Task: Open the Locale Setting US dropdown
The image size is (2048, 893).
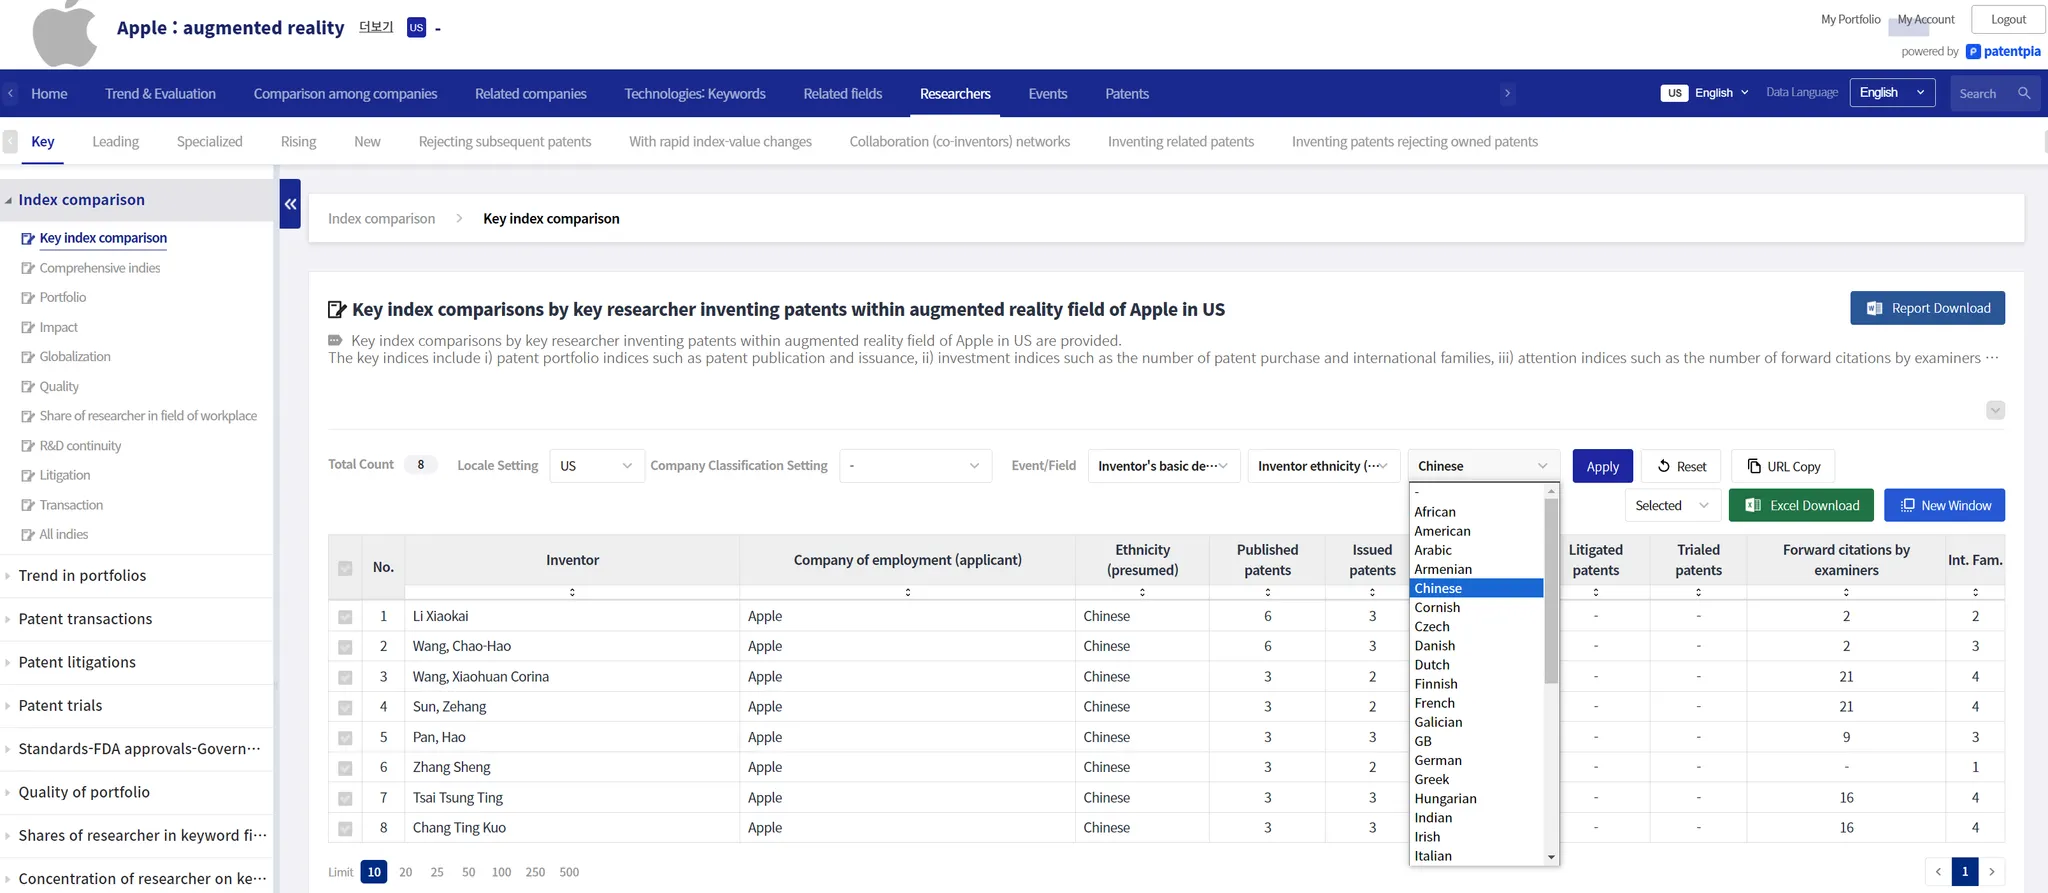Action: (596, 466)
